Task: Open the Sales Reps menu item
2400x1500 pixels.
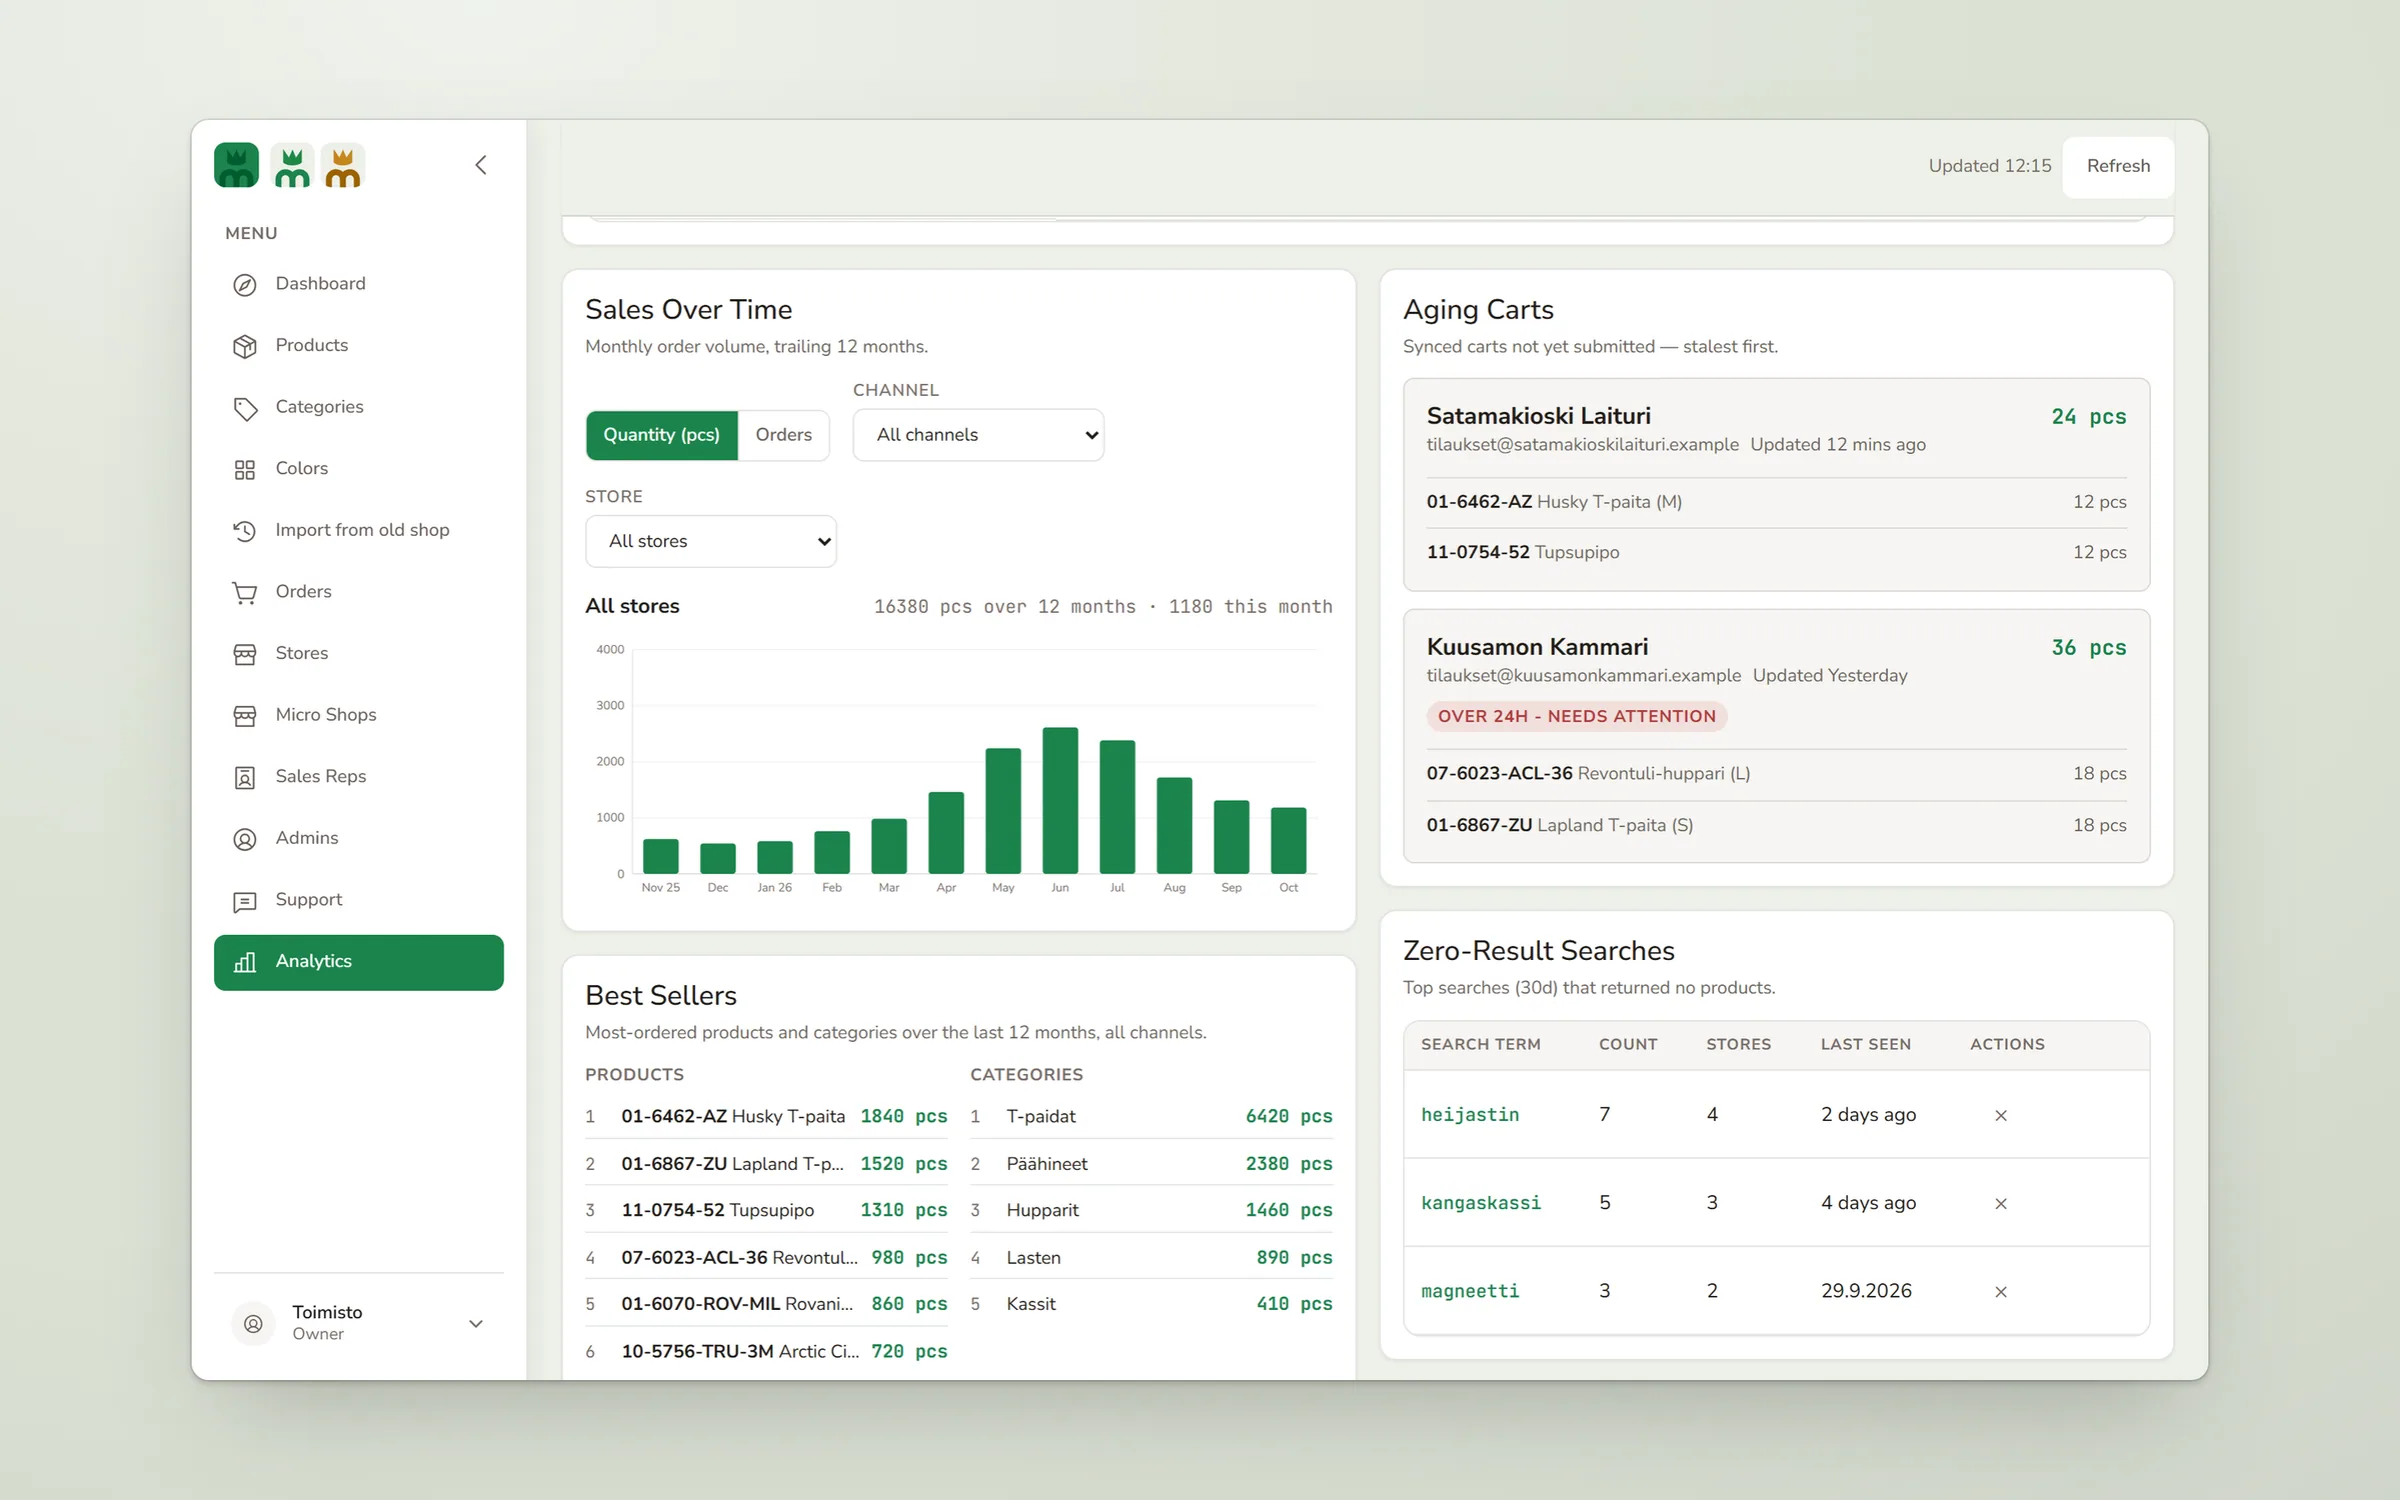Action: [359, 777]
